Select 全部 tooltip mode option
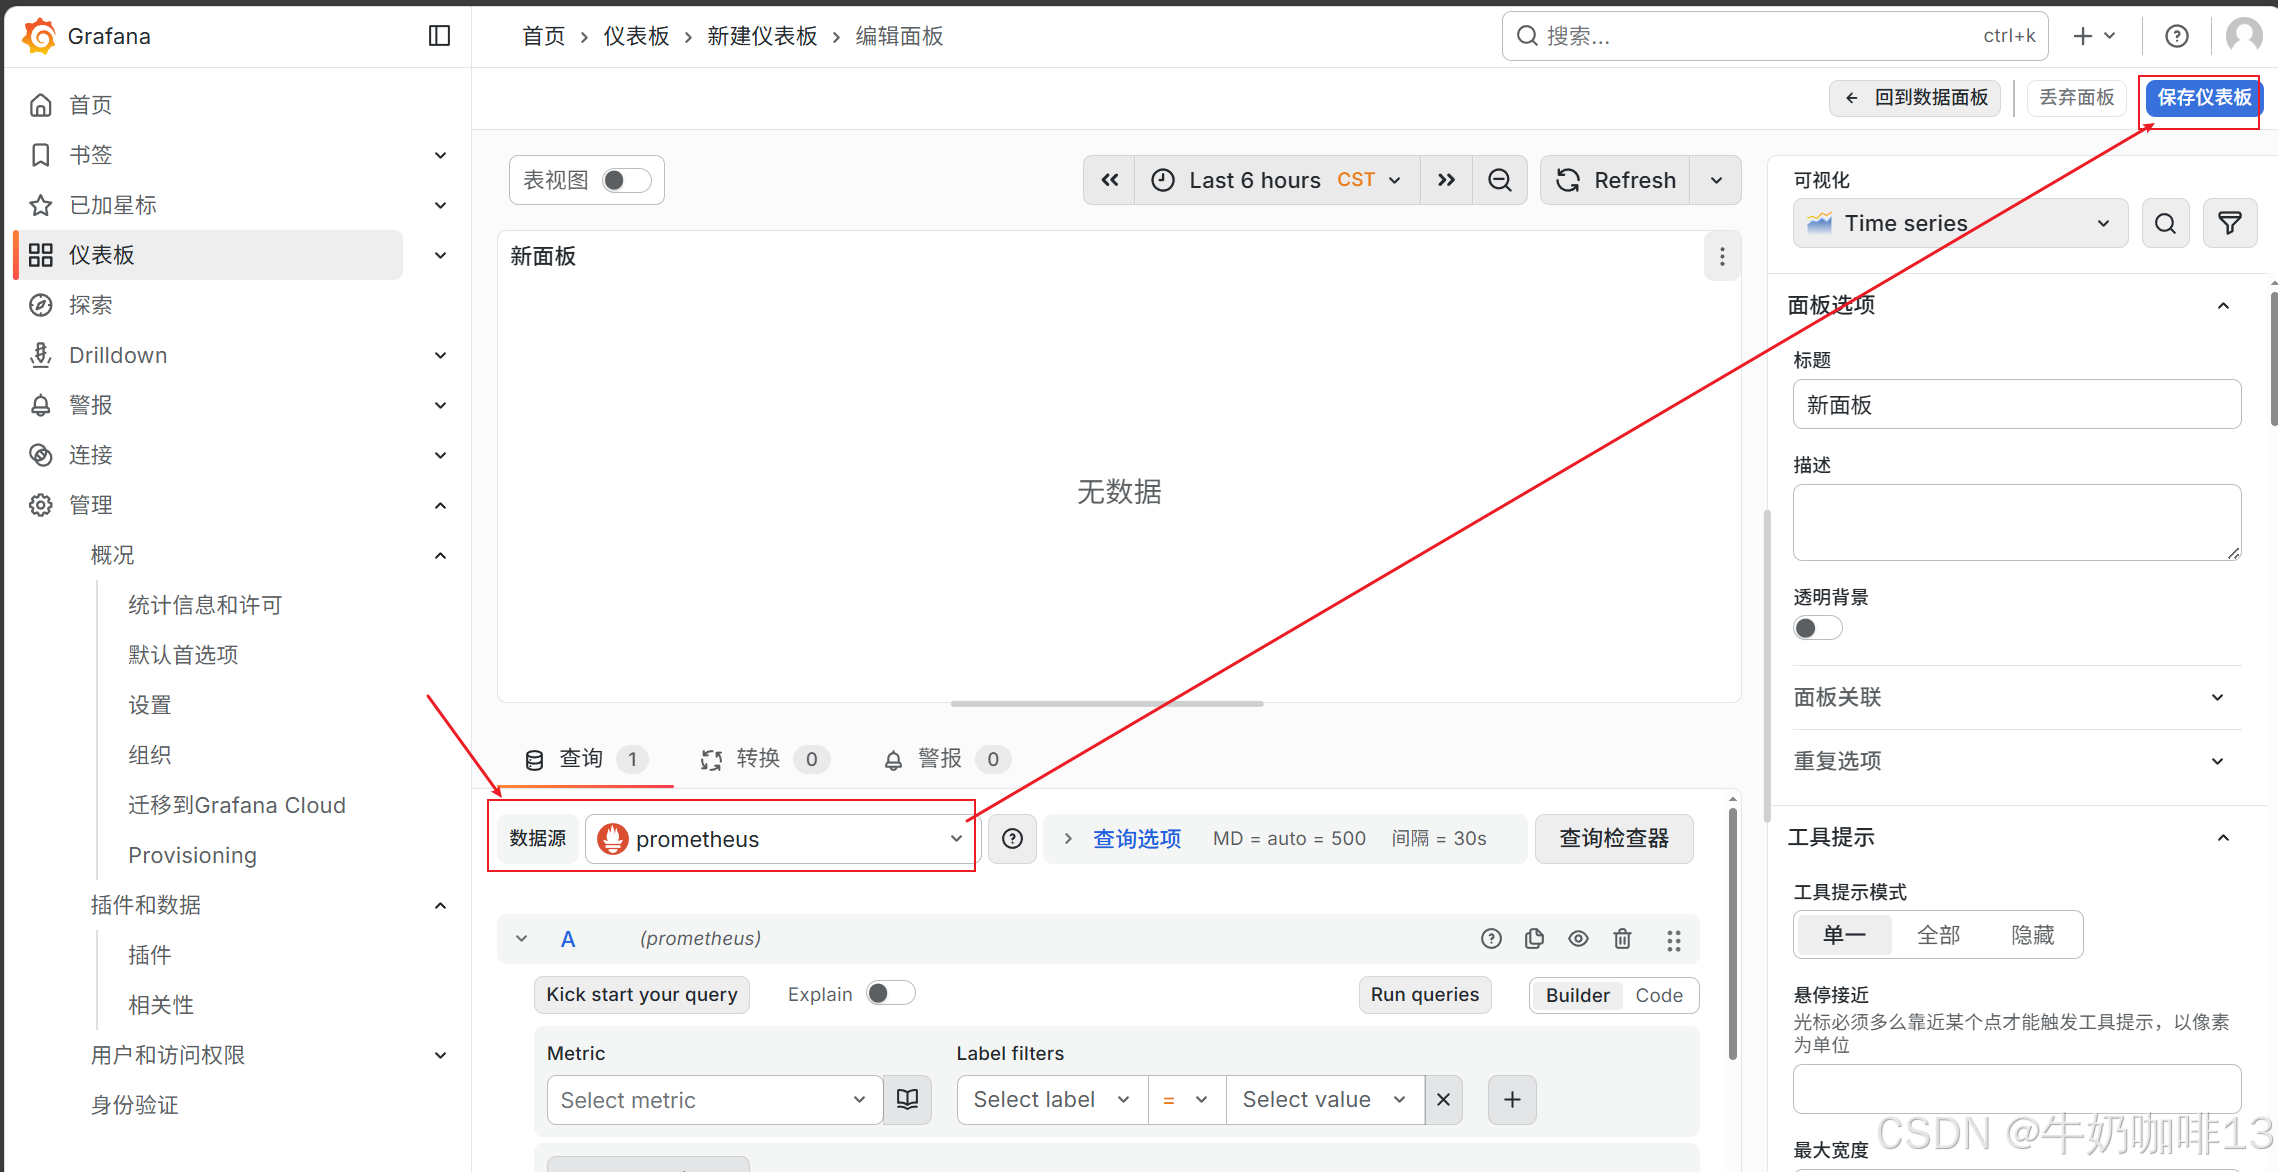The width and height of the screenshot is (2278, 1172). [x=1938, y=935]
